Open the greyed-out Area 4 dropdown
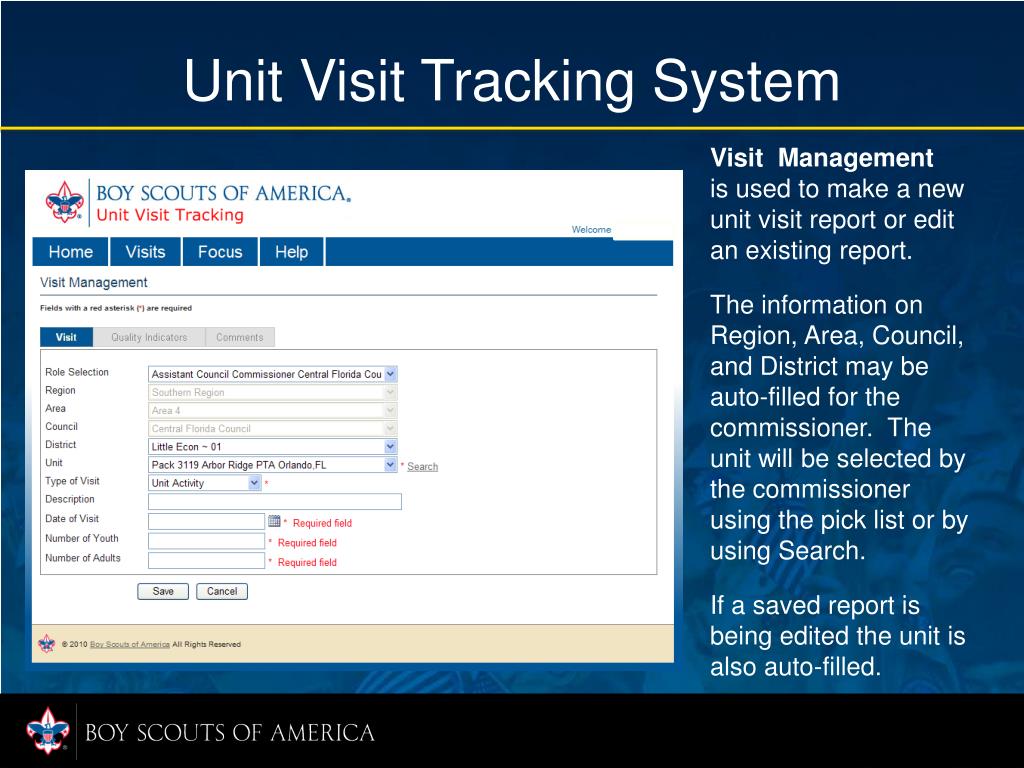Image resolution: width=1024 pixels, height=768 pixels. pos(390,411)
